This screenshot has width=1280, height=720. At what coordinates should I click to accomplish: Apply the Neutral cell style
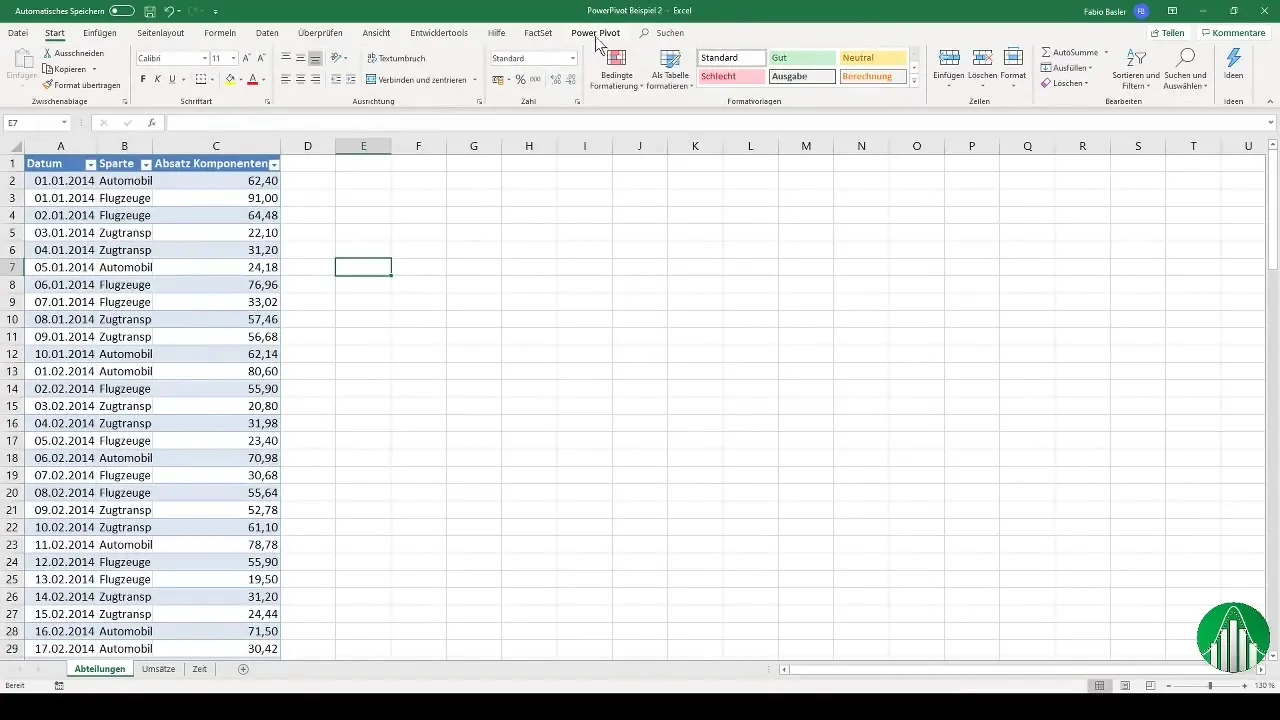click(873, 58)
